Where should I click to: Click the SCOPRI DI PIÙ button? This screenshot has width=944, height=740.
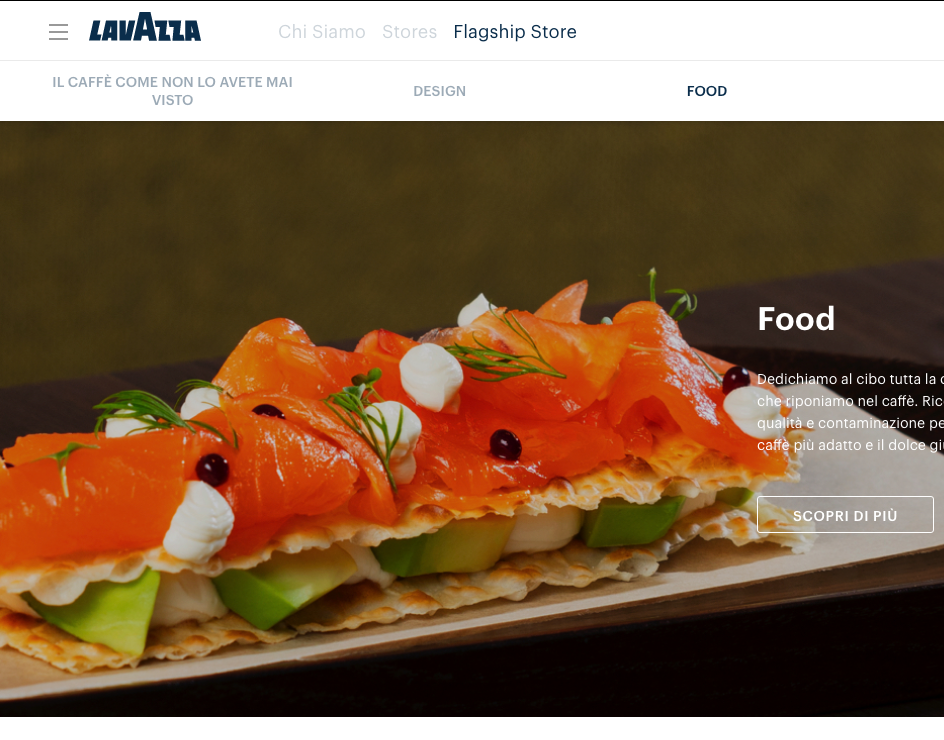845,515
